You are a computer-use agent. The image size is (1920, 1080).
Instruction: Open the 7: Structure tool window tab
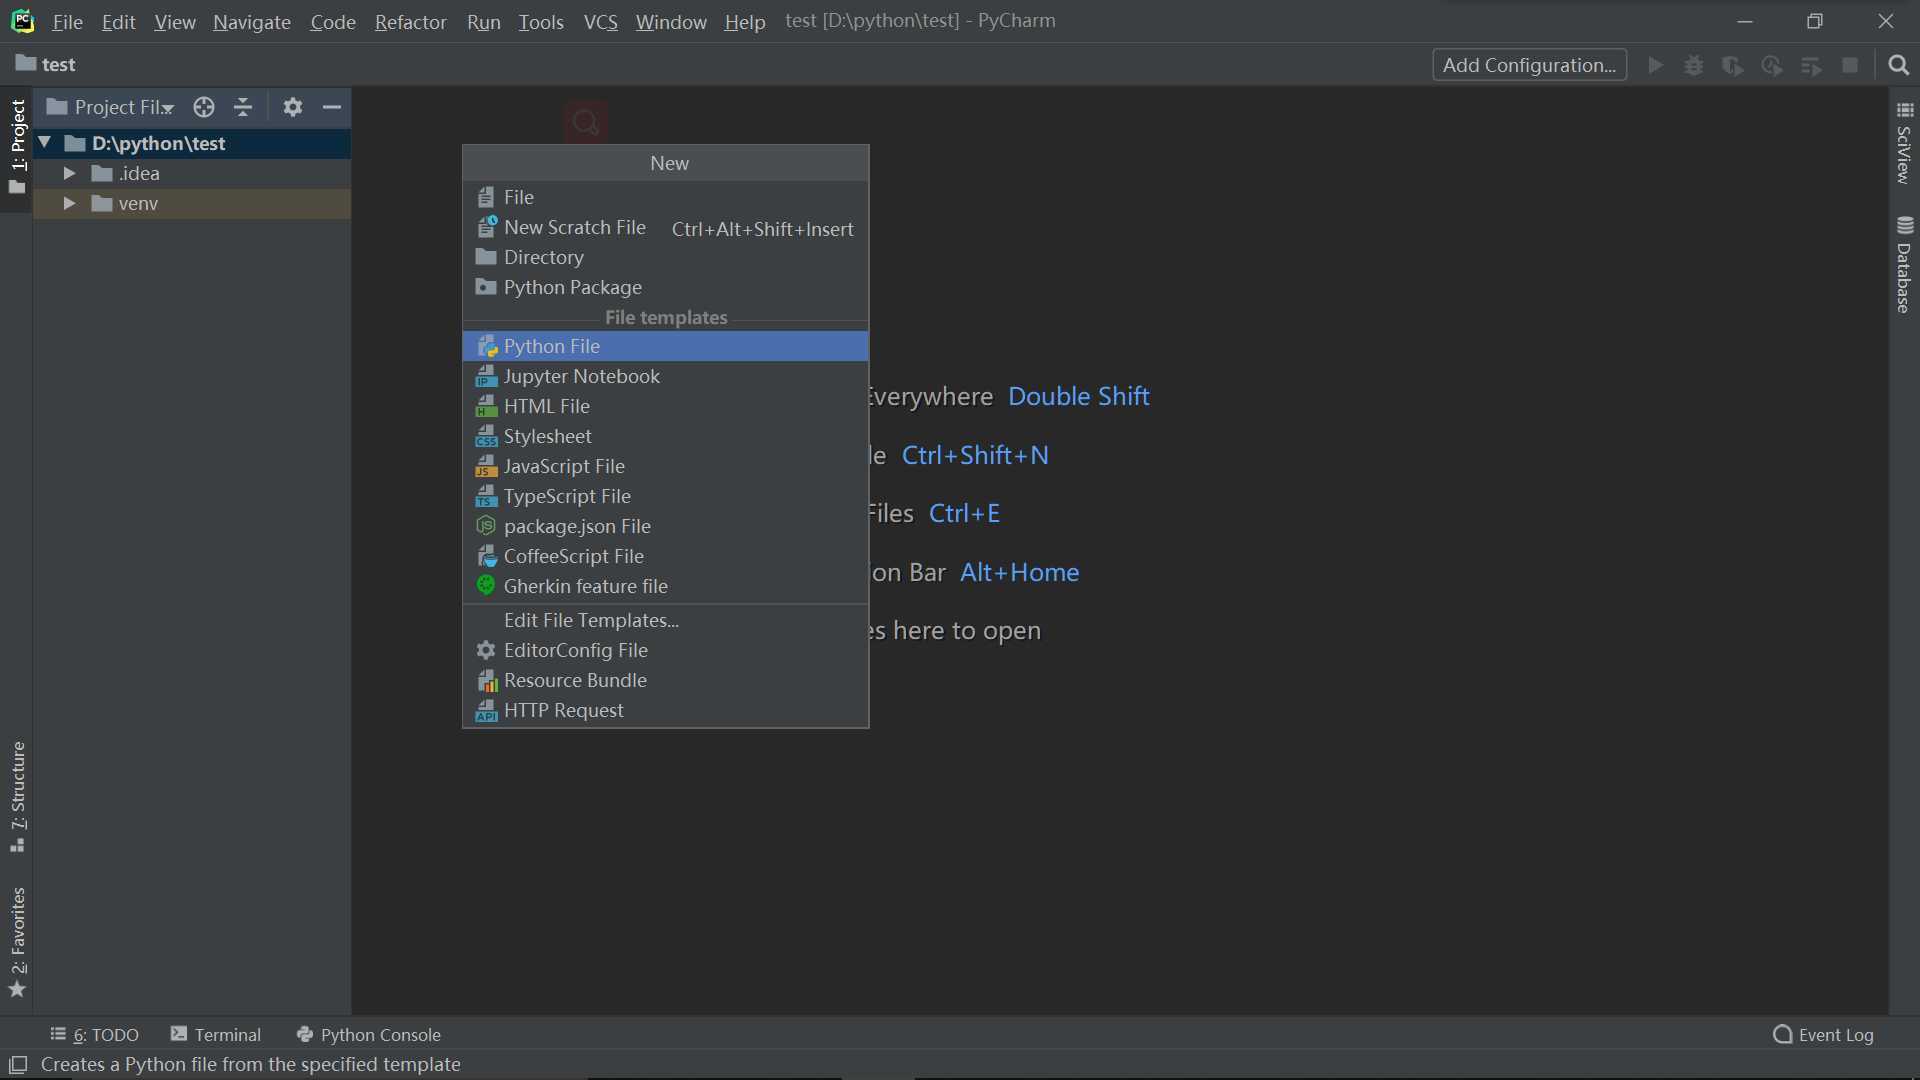click(x=17, y=796)
